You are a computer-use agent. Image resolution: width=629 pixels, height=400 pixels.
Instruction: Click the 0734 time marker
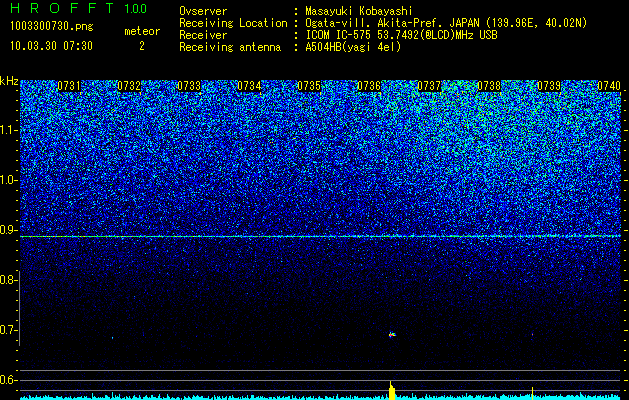pos(249,86)
